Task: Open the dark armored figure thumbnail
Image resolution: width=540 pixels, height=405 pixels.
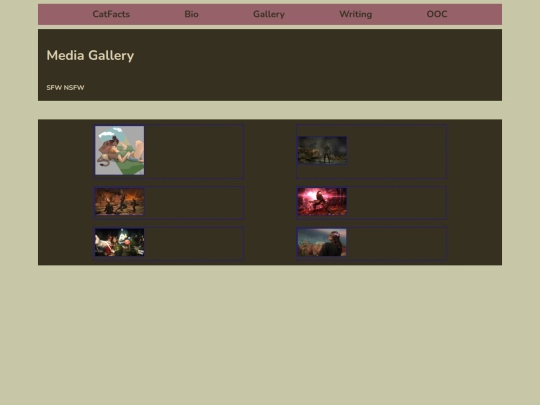Action: tap(322, 150)
